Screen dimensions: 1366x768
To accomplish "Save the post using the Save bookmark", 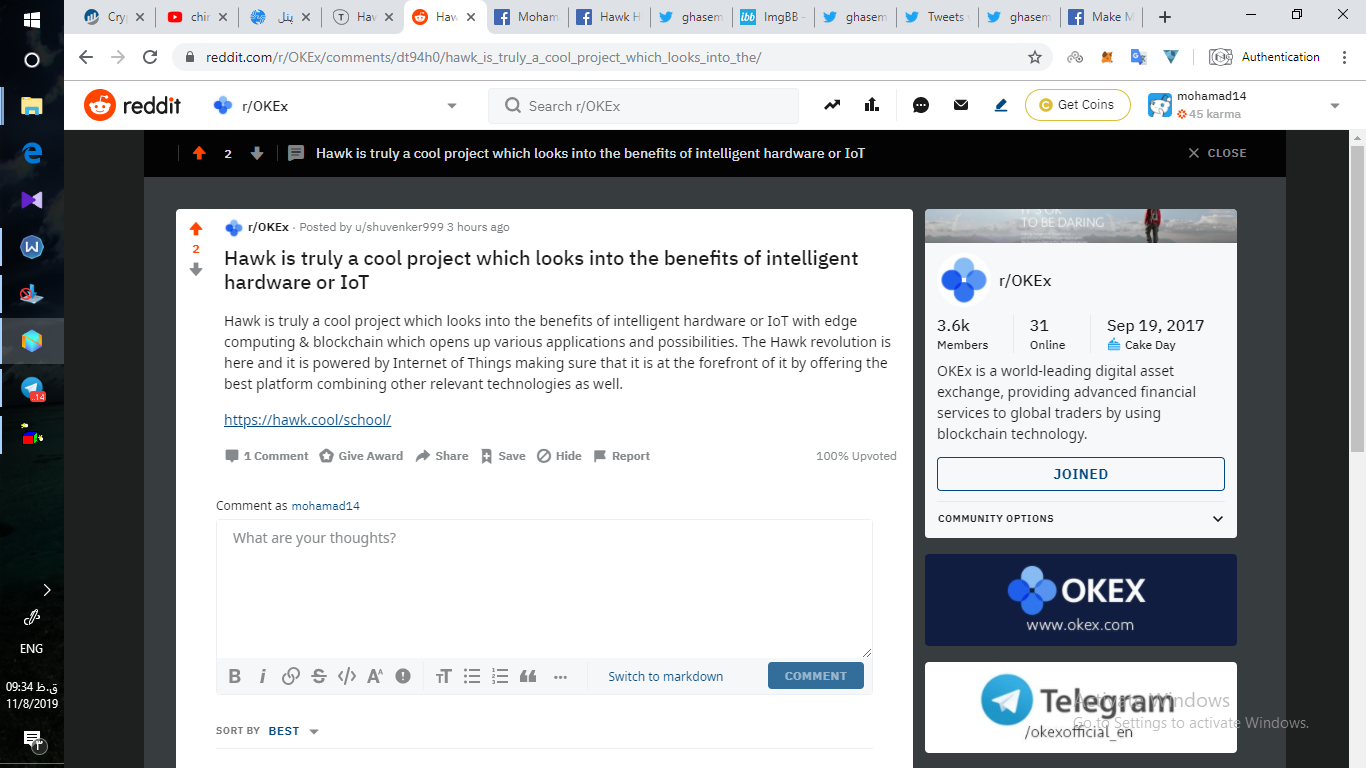I will [502, 456].
